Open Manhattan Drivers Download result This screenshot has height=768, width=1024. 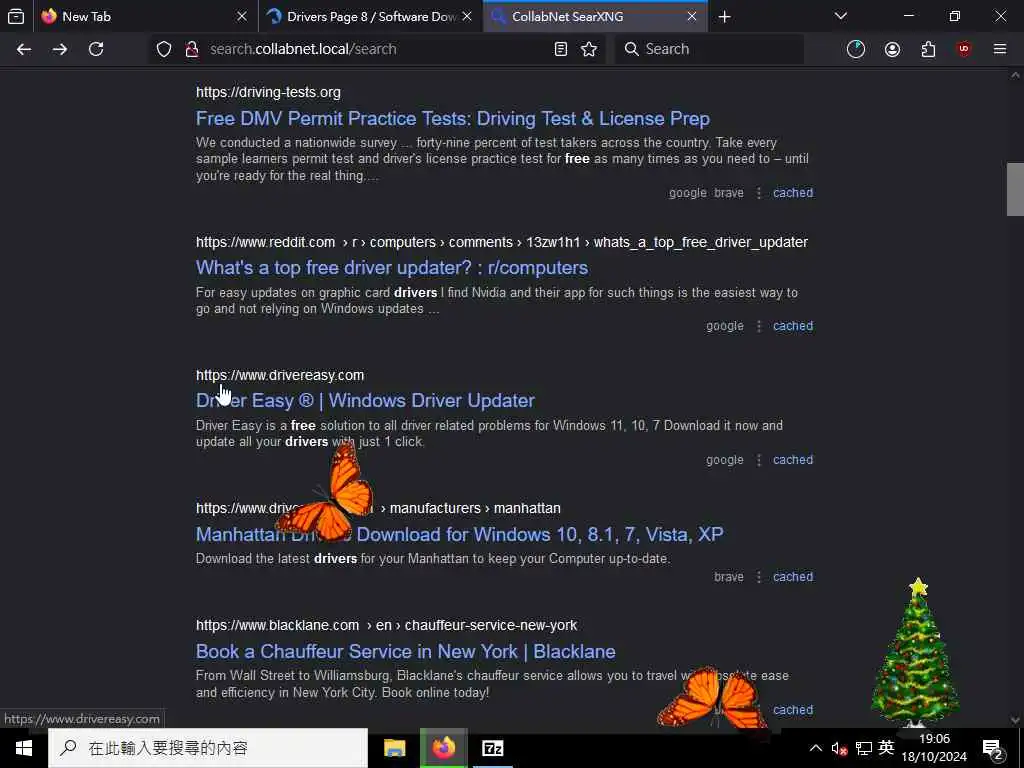tap(459, 534)
